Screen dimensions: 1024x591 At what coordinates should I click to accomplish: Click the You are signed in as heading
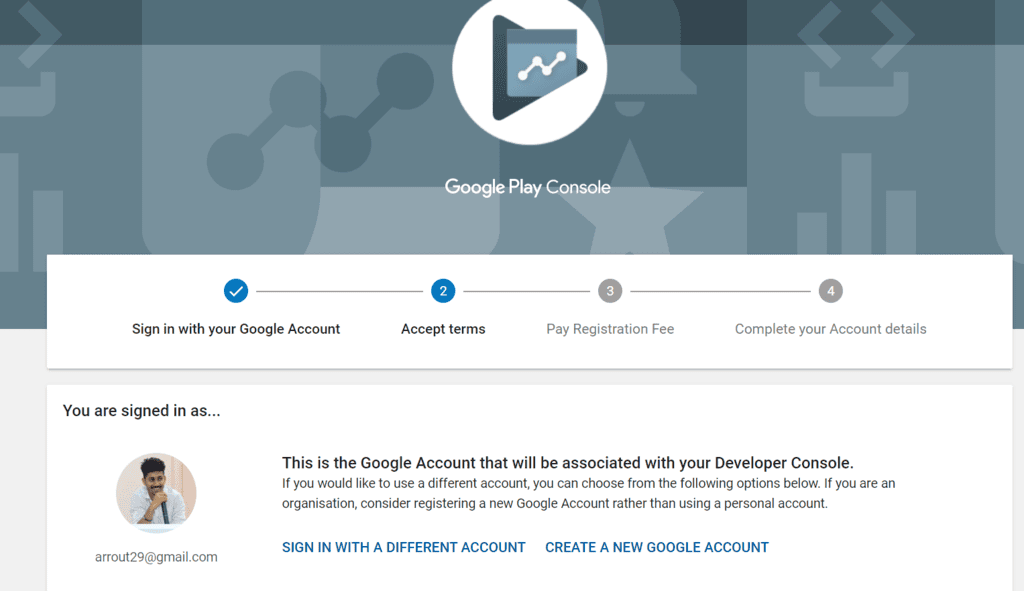[x=141, y=410]
